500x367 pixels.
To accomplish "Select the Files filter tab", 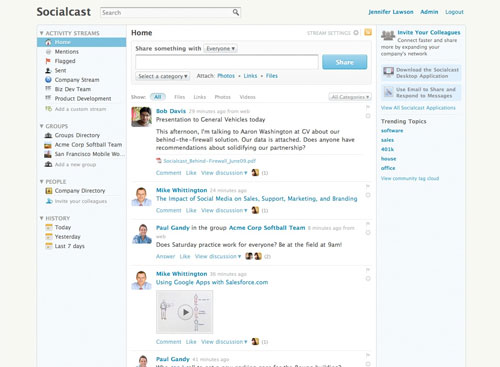I will point(179,97).
